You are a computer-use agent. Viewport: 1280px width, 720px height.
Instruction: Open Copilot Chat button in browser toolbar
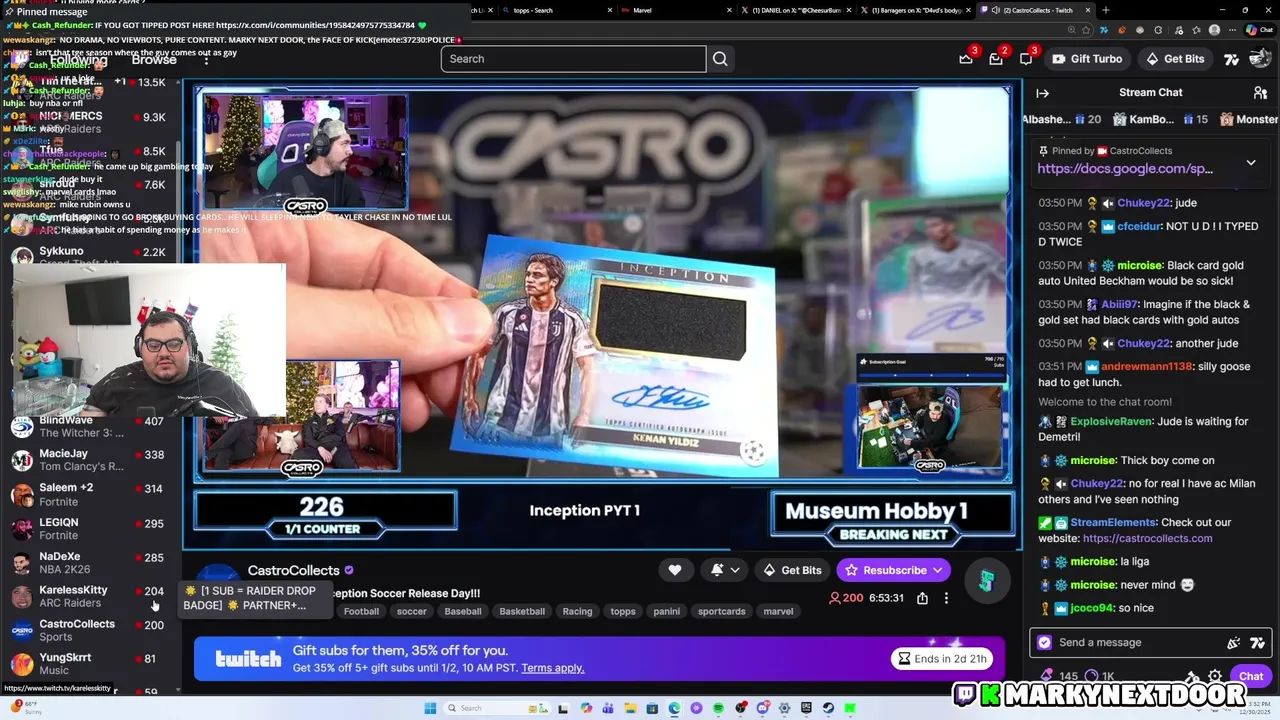[x=1260, y=30]
